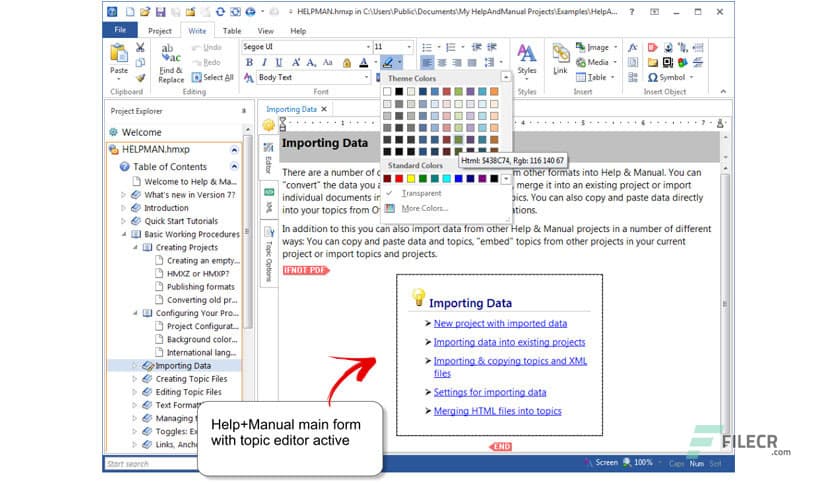Screen dimensions: 836x484
Task: Open 'Settings for importing data' link
Action: pos(489,392)
